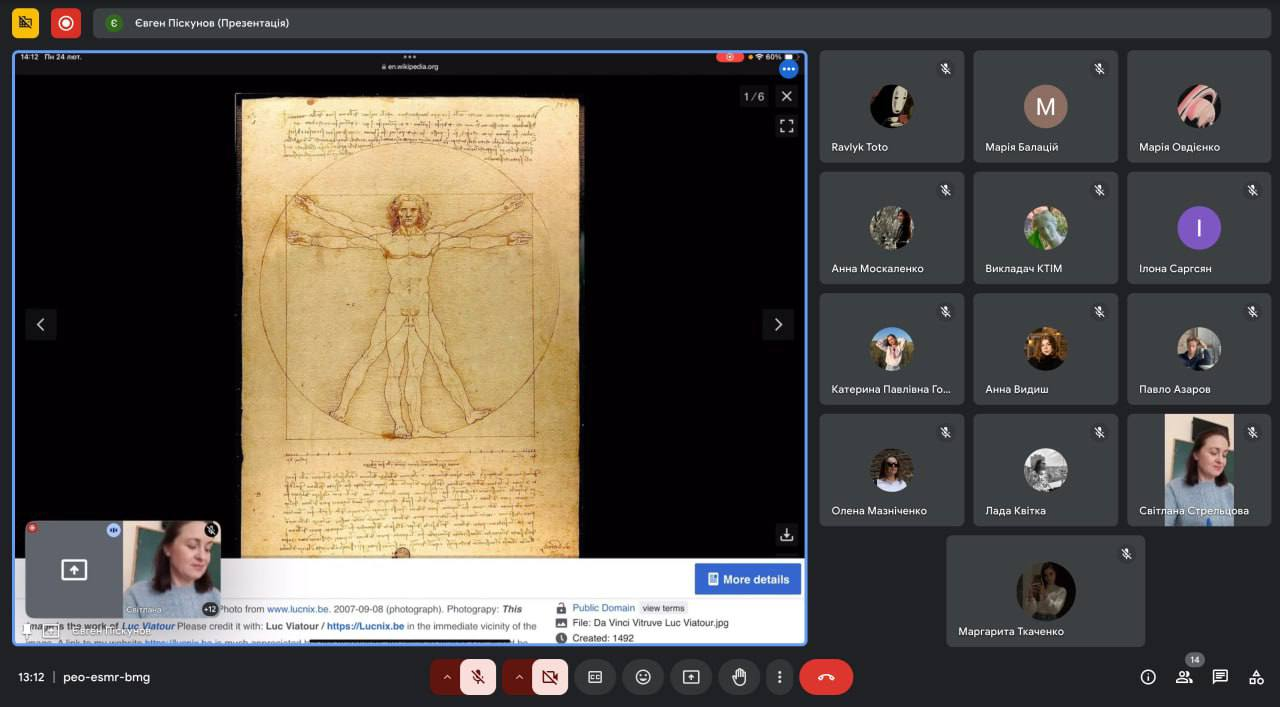The image size is (1280, 707).
Task: Select Марія Овдієнко participant avatar
Action: pyautogui.click(x=1199, y=106)
